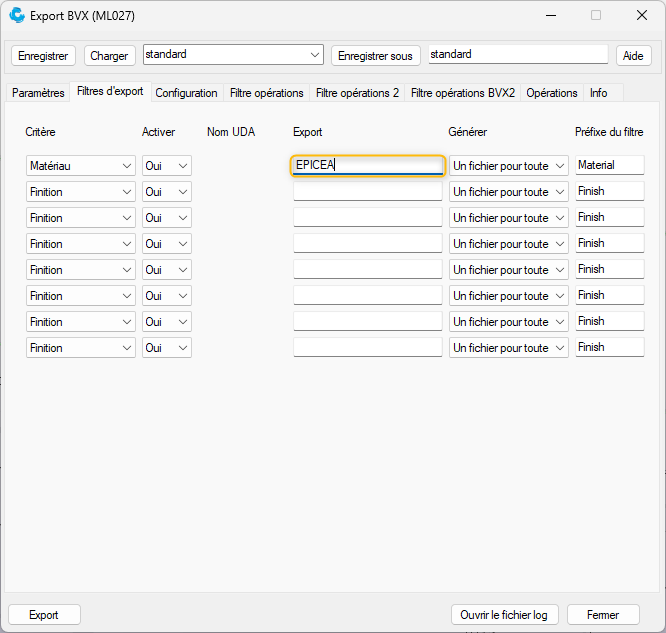Click the empty Export field in last Finition row

point(368,347)
